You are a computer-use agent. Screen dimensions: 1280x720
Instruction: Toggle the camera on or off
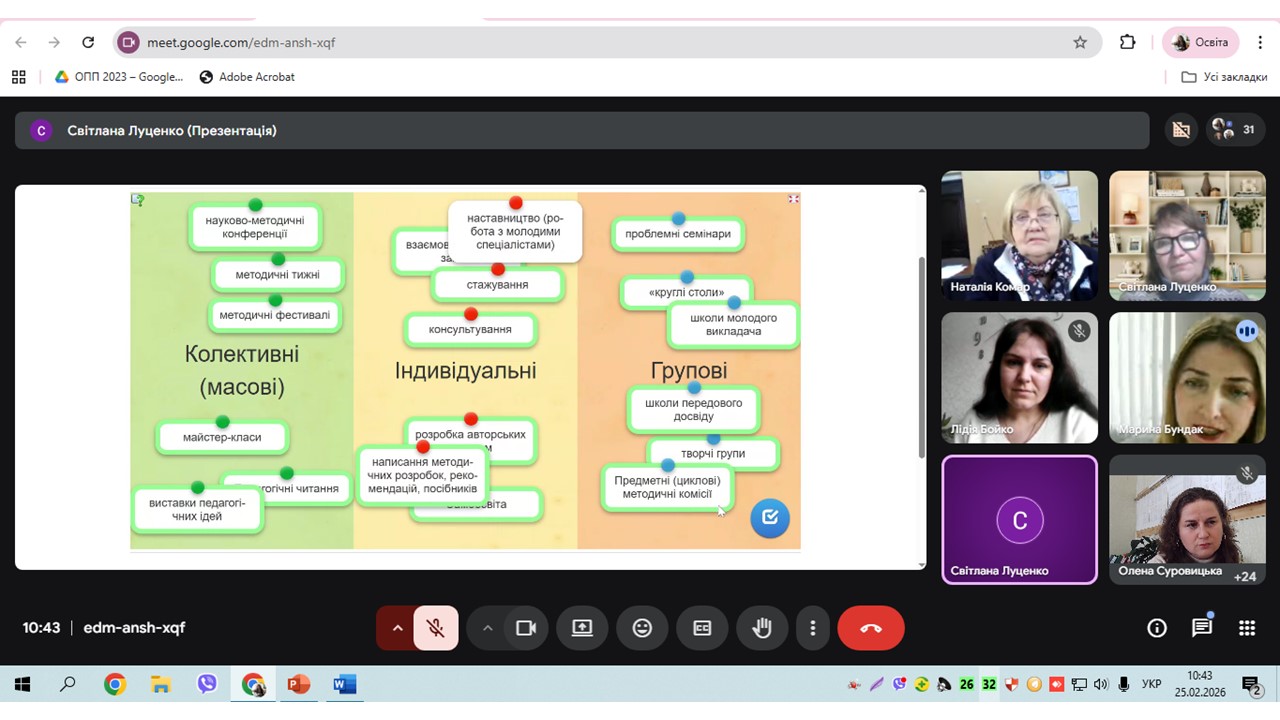click(526, 628)
